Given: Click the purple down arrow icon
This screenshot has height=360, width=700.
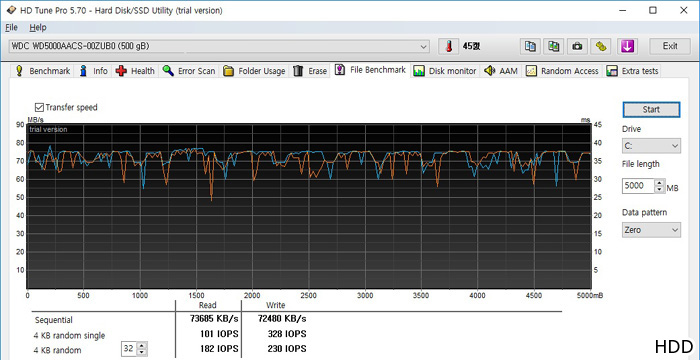Looking at the screenshot, I should click(628, 46).
